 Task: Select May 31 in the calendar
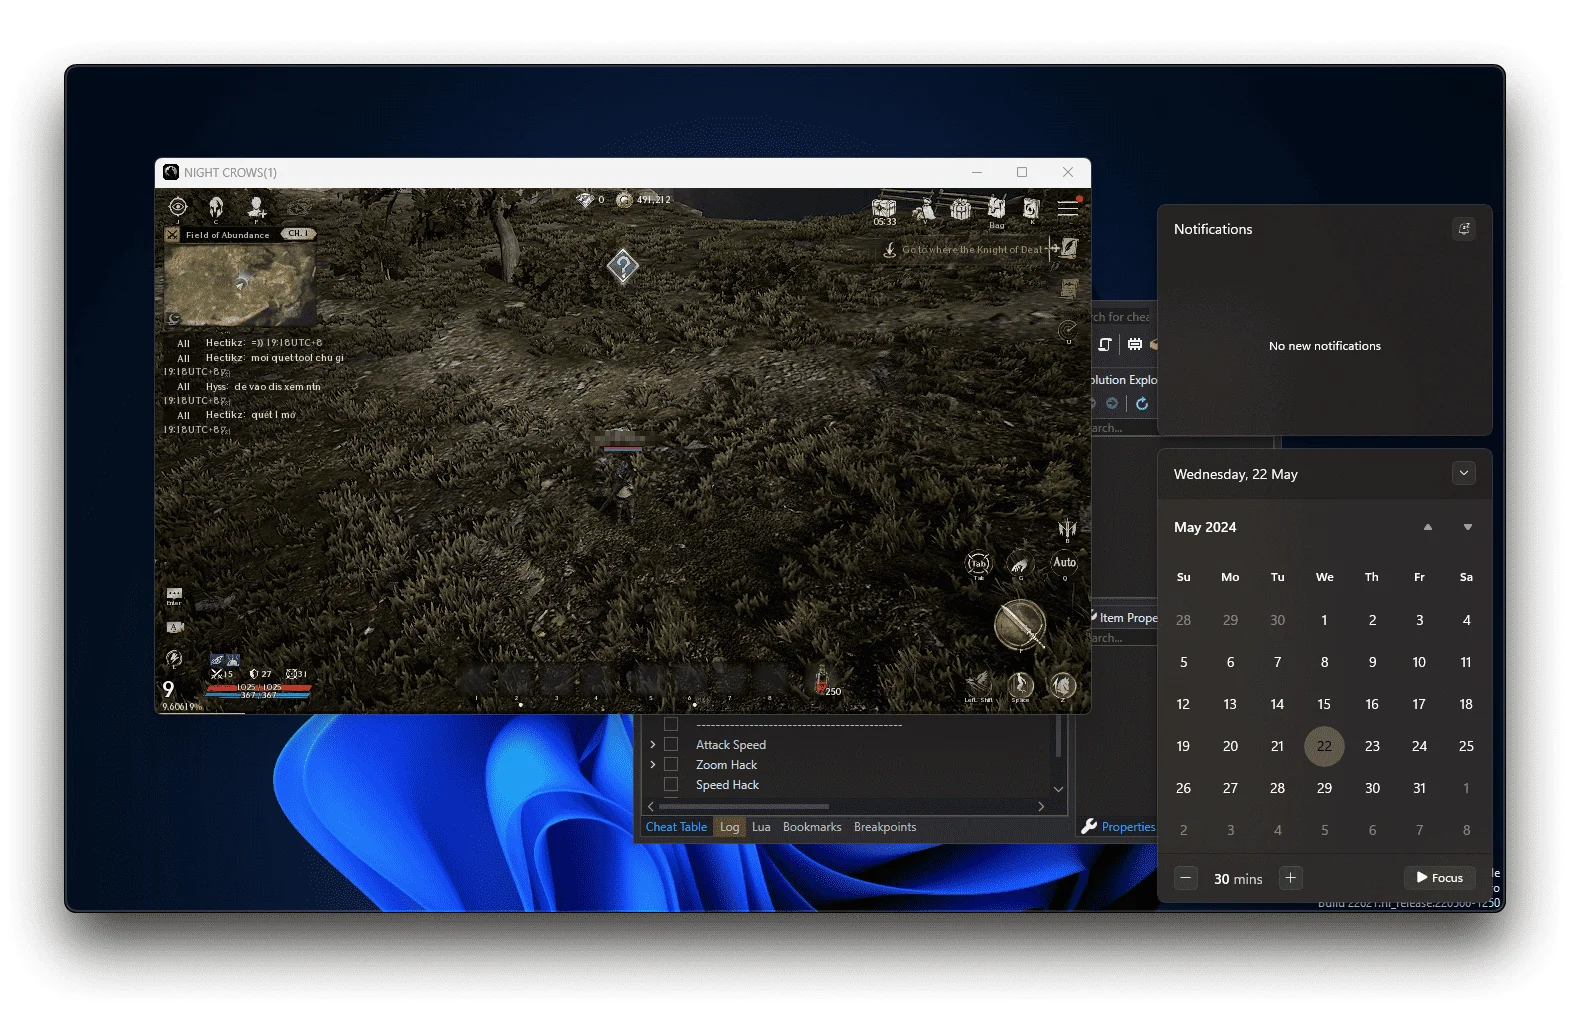[x=1419, y=788]
